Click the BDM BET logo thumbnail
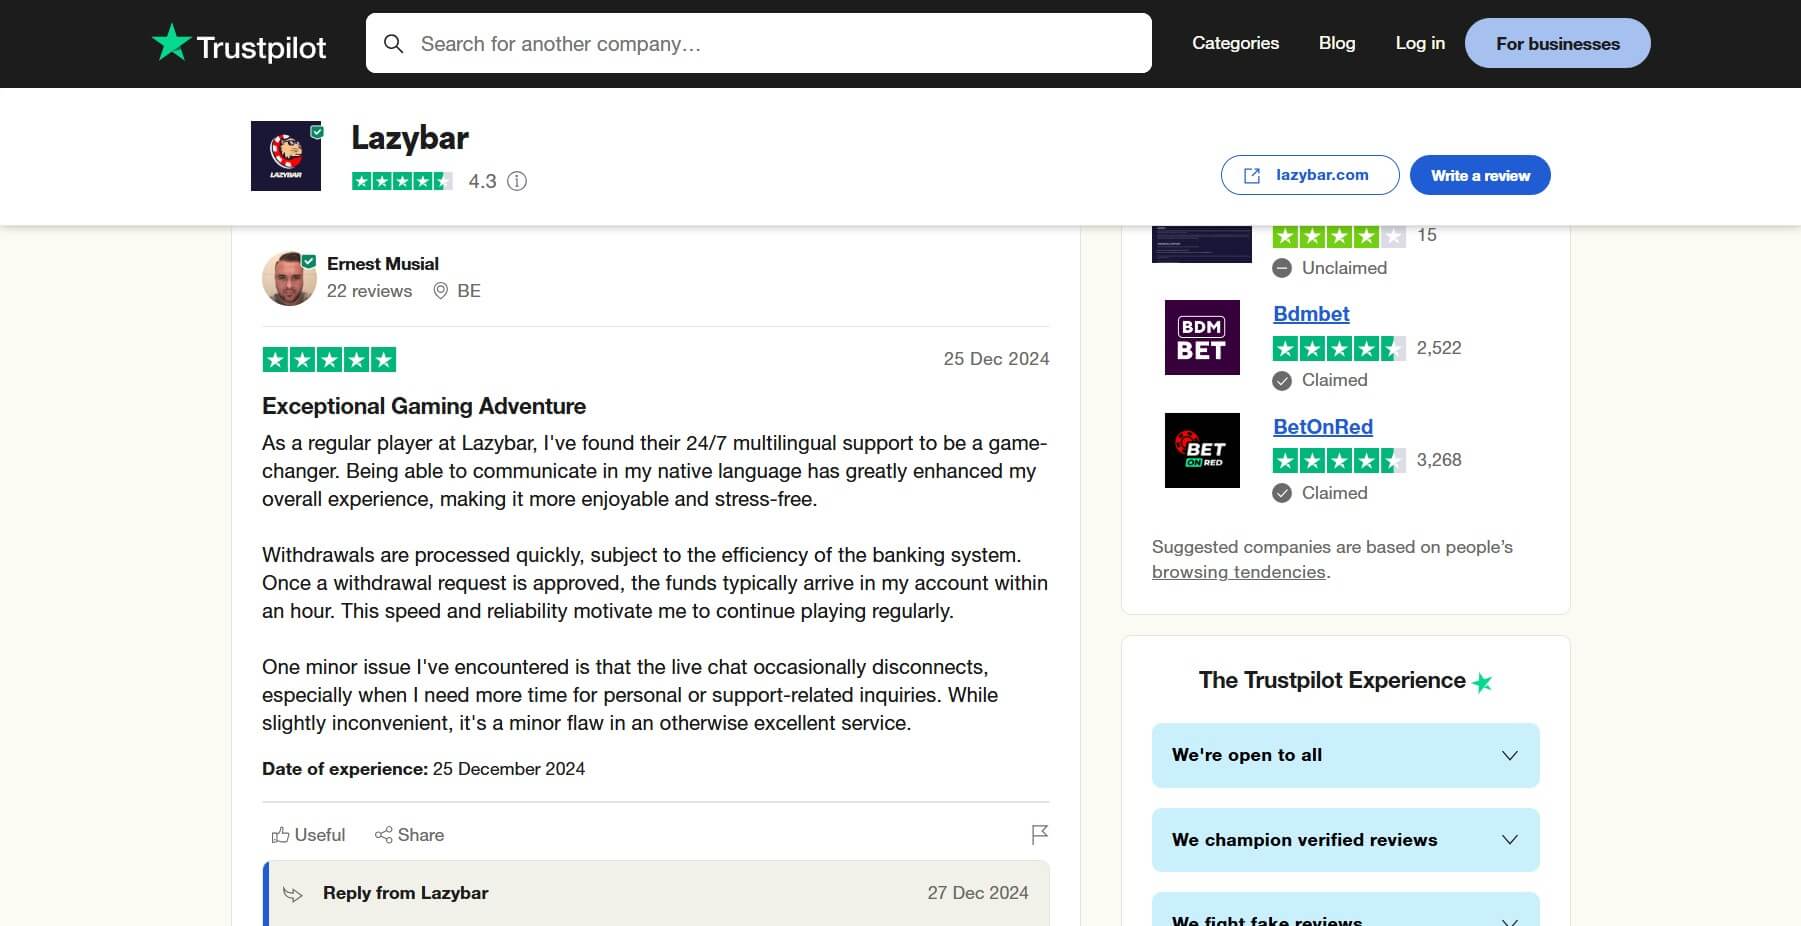The width and height of the screenshot is (1801, 926). tap(1202, 337)
